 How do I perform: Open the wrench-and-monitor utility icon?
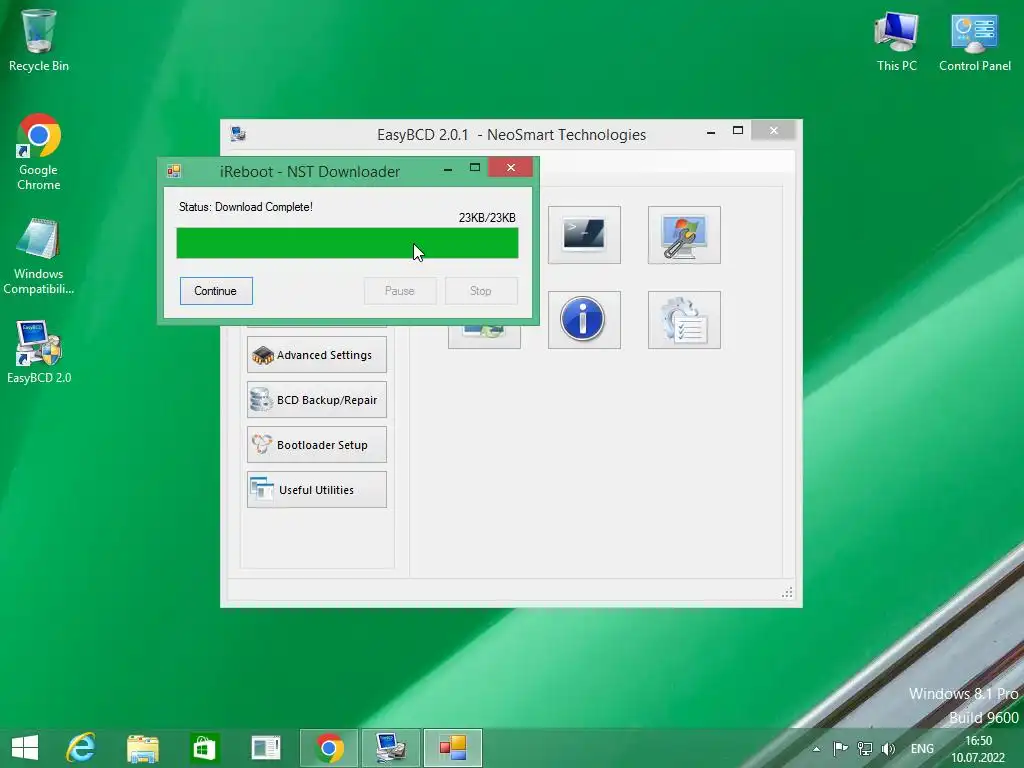pyautogui.click(x=684, y=235)
